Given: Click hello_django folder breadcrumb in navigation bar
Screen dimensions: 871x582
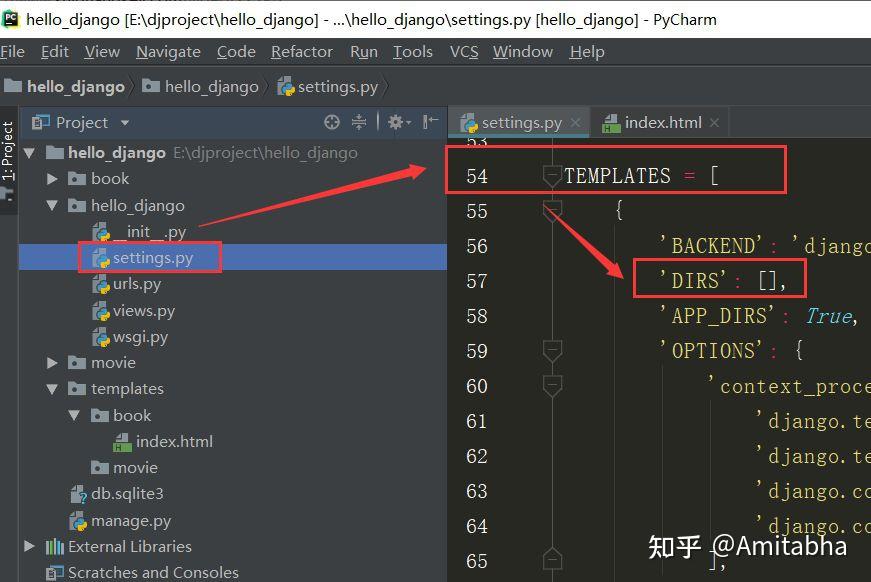Looking at the screenshot, I should (200, 87).
